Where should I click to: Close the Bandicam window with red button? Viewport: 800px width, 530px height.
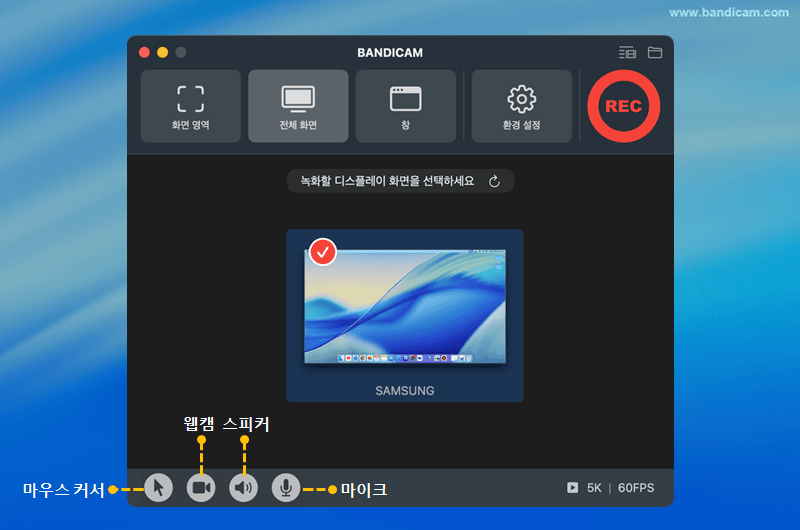144,53
